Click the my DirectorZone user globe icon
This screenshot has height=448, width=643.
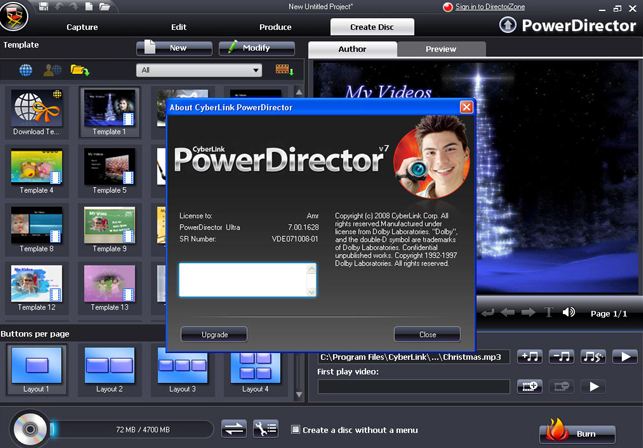pos(52,70)
